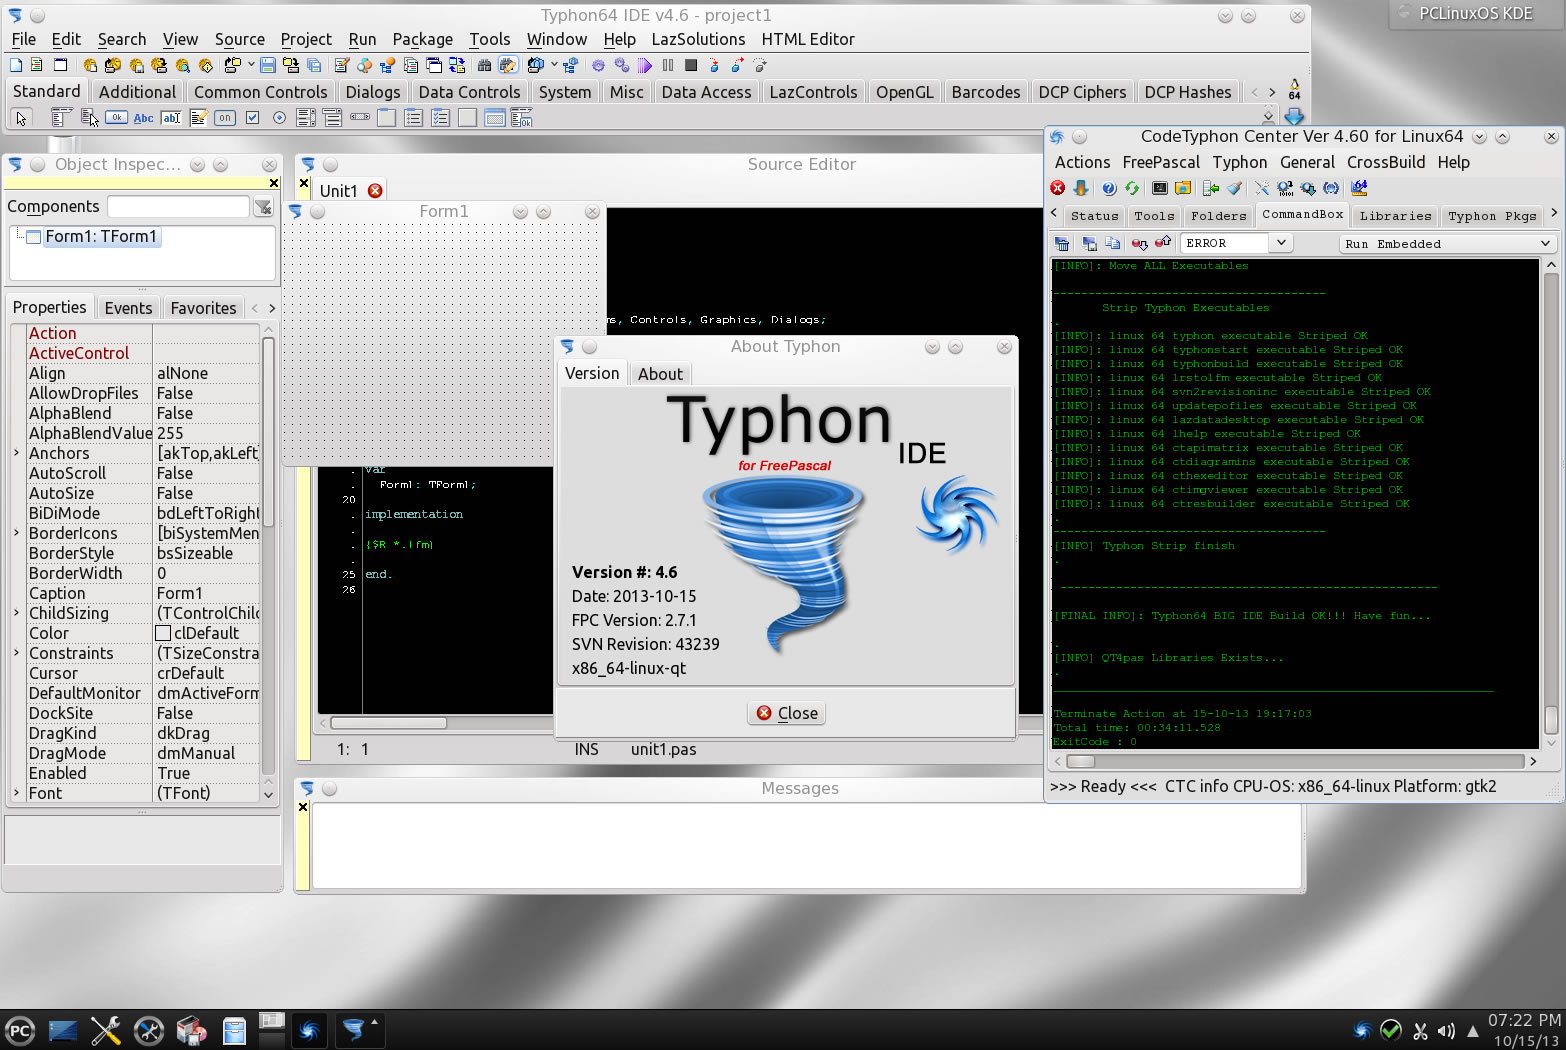This screenshot has height=1050, width=1566.
Task: Open the dropdown arrow beside the Open icon
Action: (251, 65)
